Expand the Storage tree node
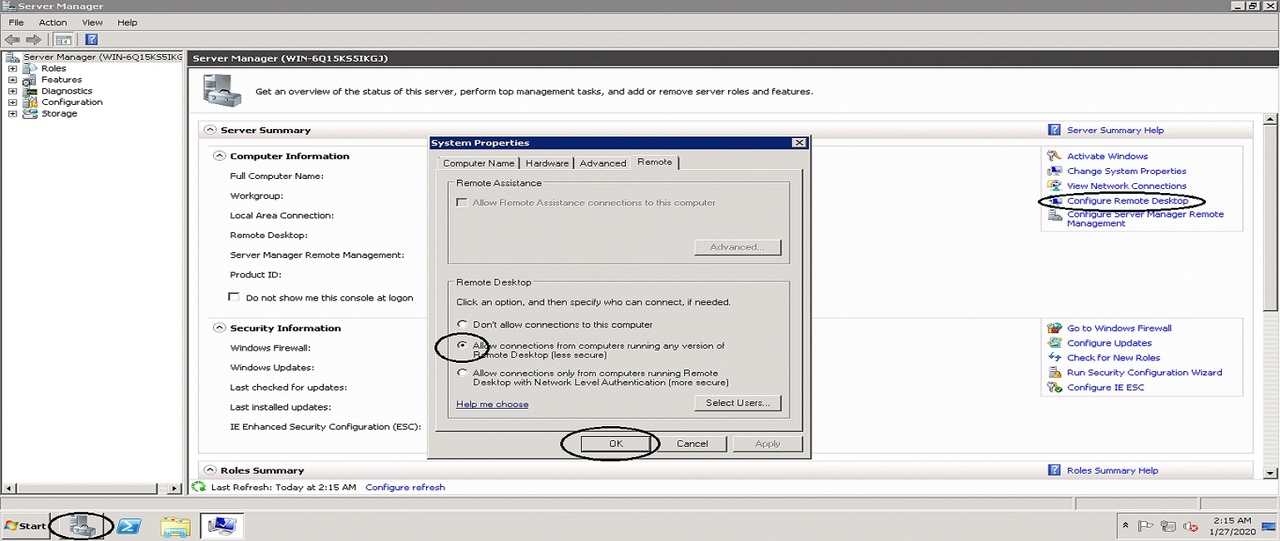This screenshot has width=1280, height=541. tap(12, 113)
